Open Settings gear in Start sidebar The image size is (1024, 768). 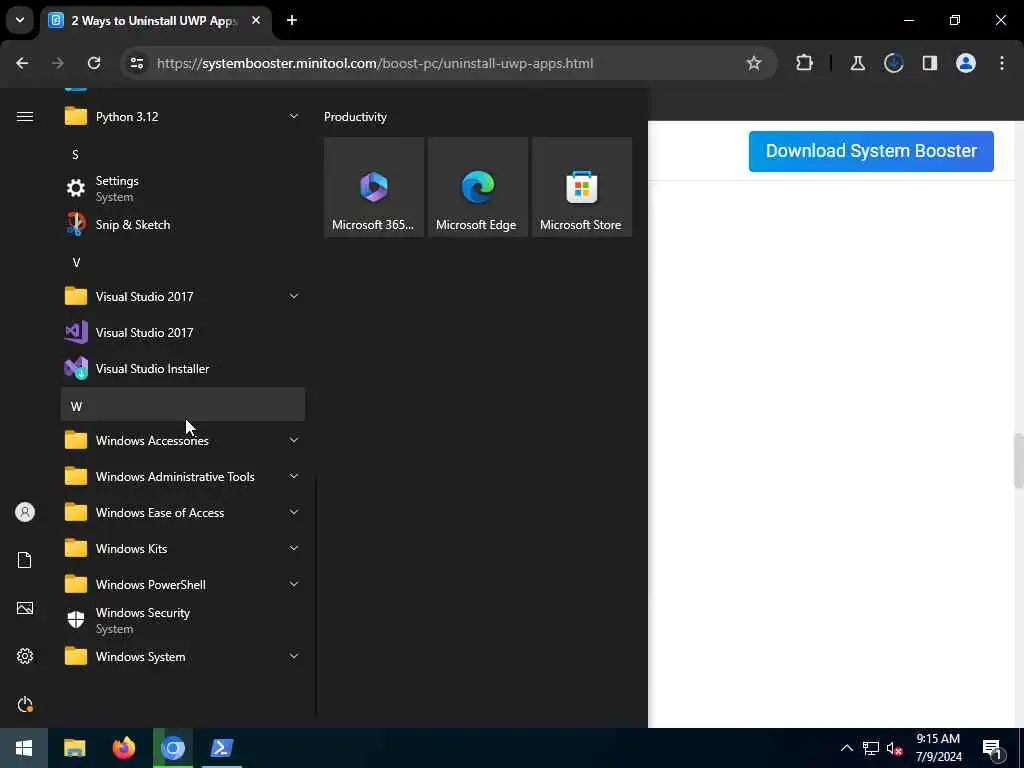click(25, 656)
